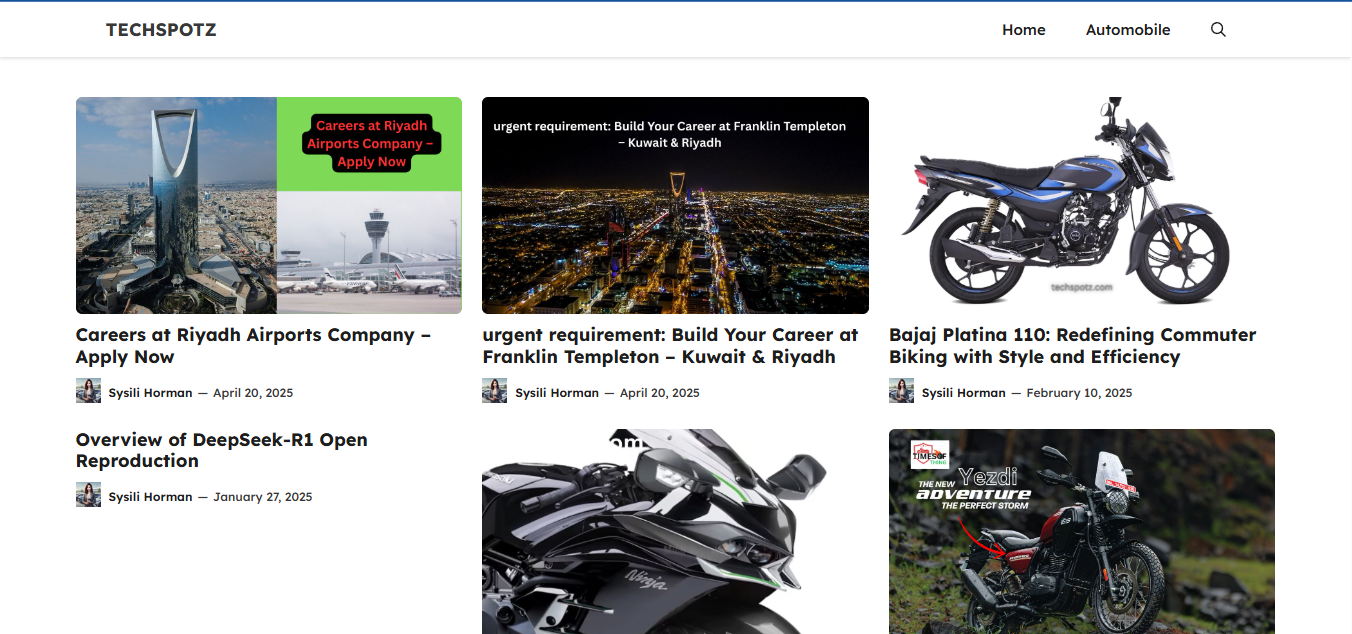Click author avatar under Riyadh Airports post

[88, 391]
